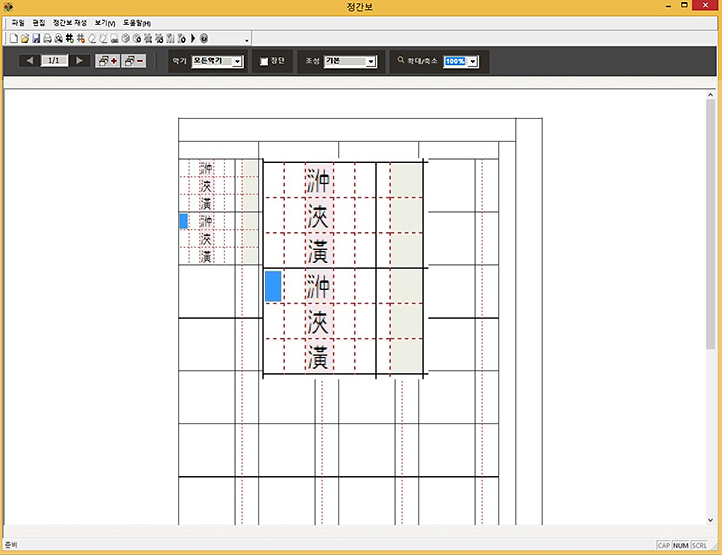Screen dimensions: 722x555
Task: Click scrollbar up arrow
Action: pyautogui.click(x=710, y=95)
